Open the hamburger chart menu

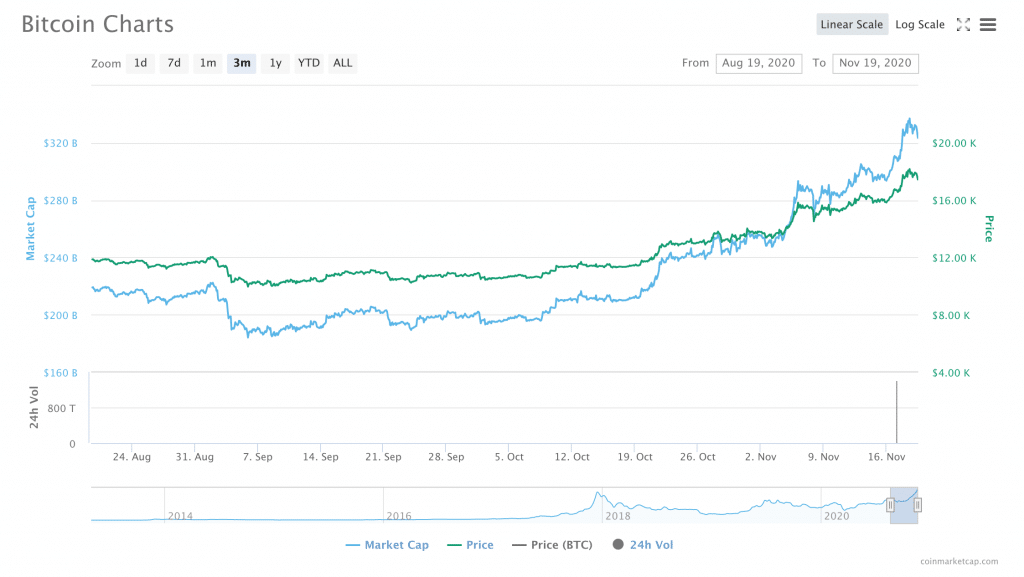pyautogui.click(x=988, y=25)
